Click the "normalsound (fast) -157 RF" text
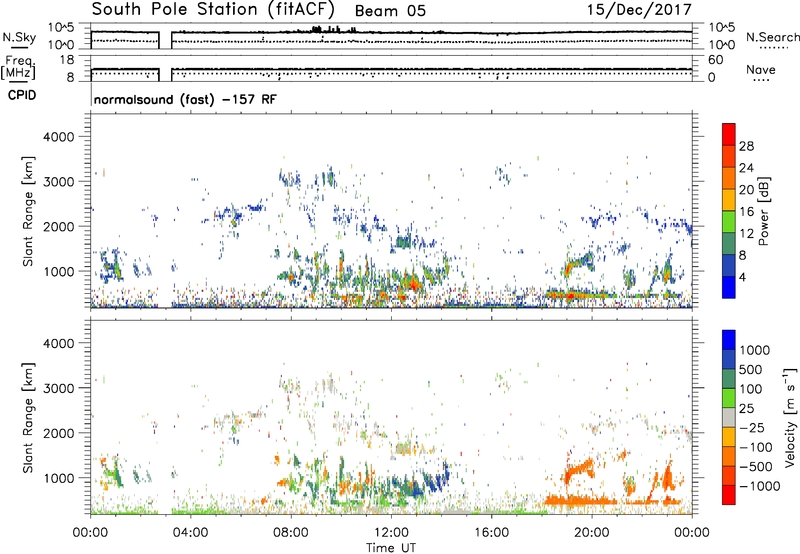Image resolution: width=800 pixels, height=554 pixels. pyautogui.click(x=185, y=99)
